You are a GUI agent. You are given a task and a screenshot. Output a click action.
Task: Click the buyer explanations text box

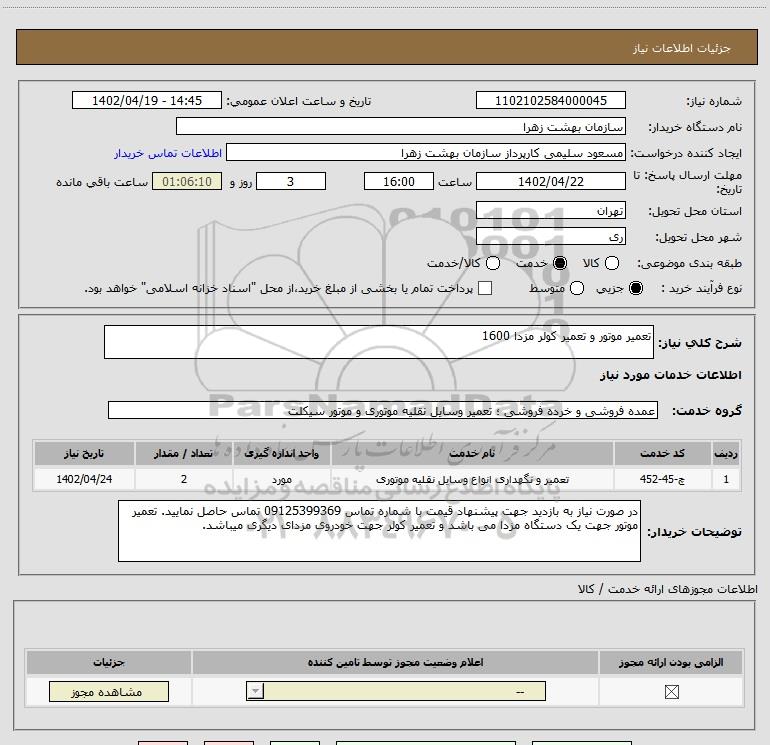coord(379,531)
